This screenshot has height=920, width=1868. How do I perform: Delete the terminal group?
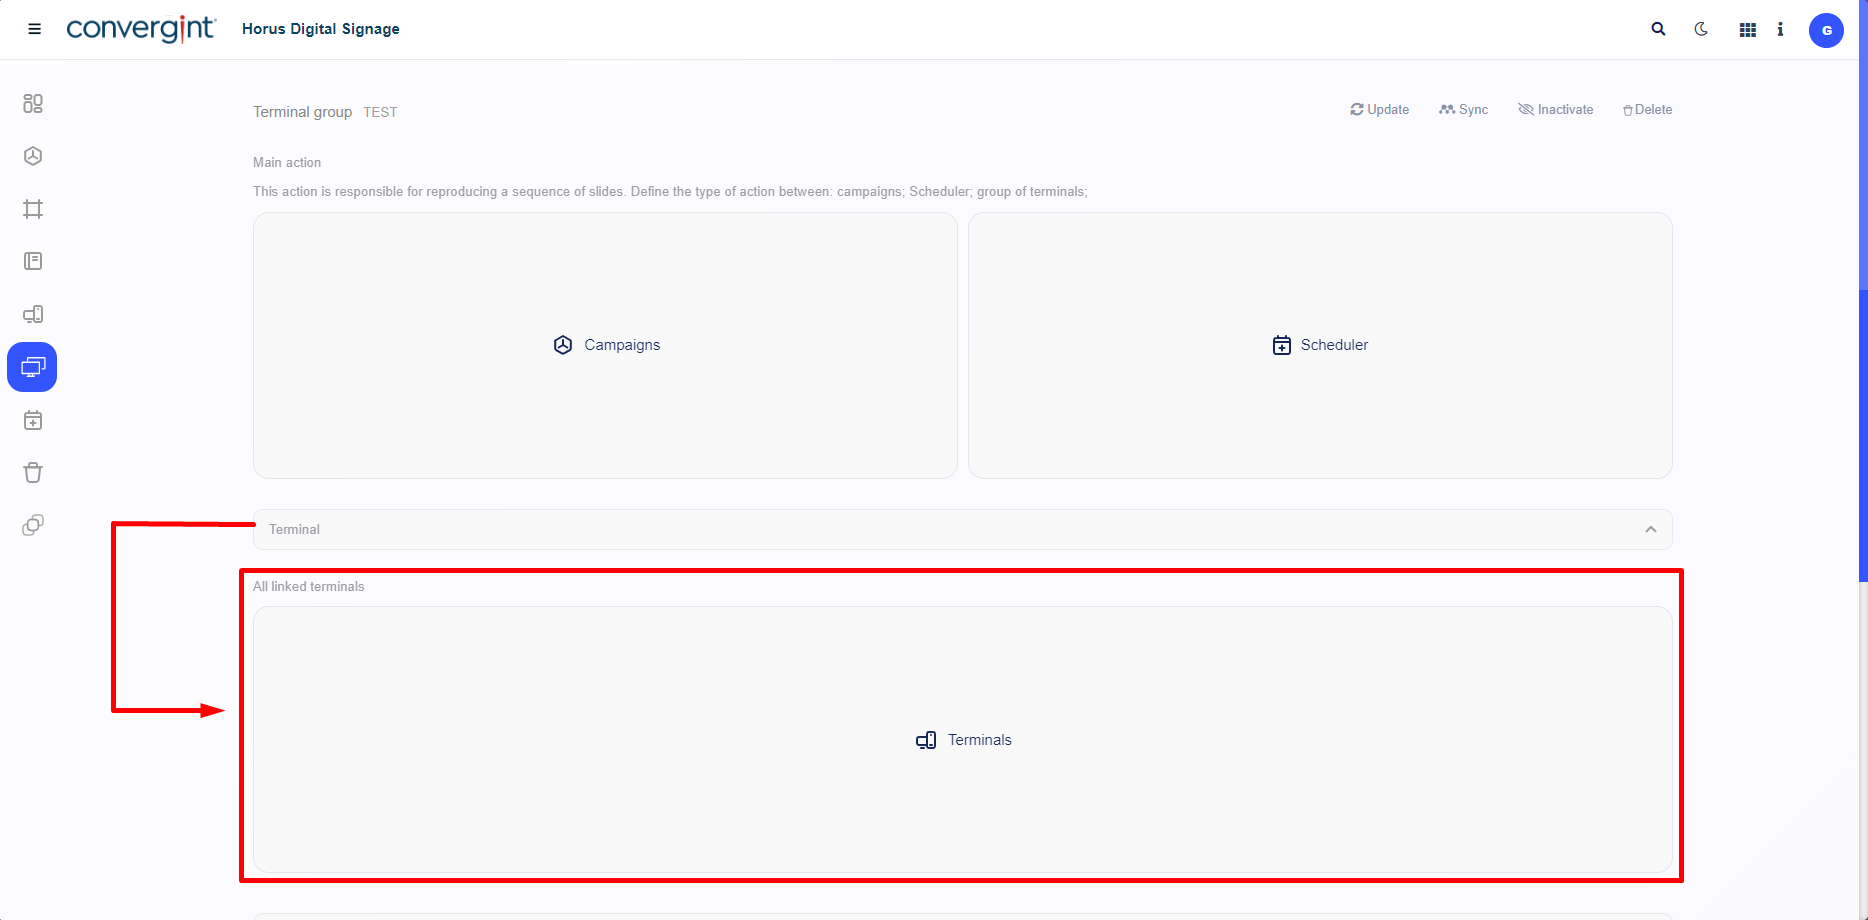(x=1647, y=110)
